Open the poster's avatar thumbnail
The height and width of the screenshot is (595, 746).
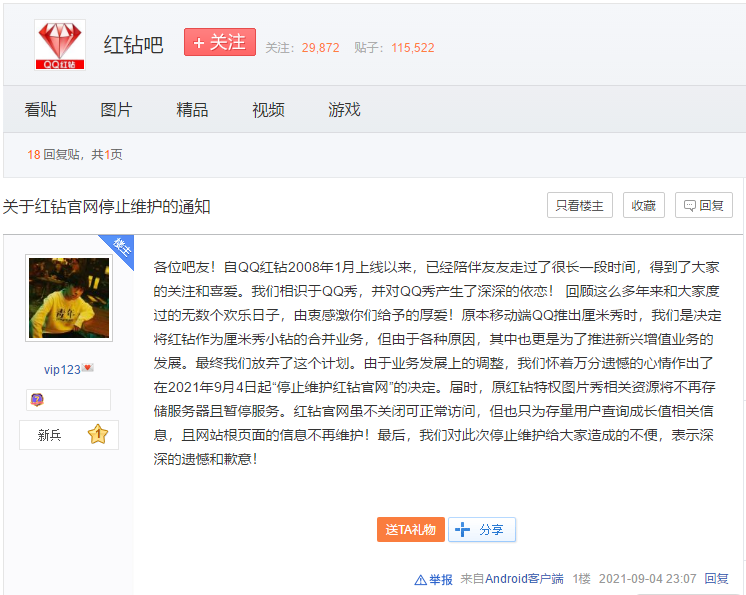click(69, 297)
